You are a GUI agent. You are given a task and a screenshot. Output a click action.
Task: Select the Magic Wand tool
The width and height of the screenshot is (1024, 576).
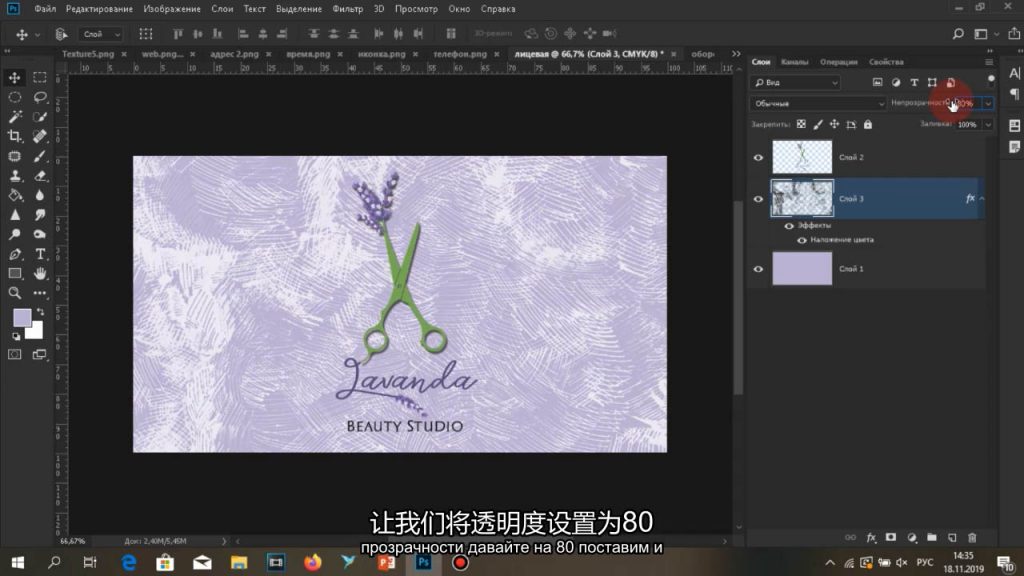(x=14, y=117)
